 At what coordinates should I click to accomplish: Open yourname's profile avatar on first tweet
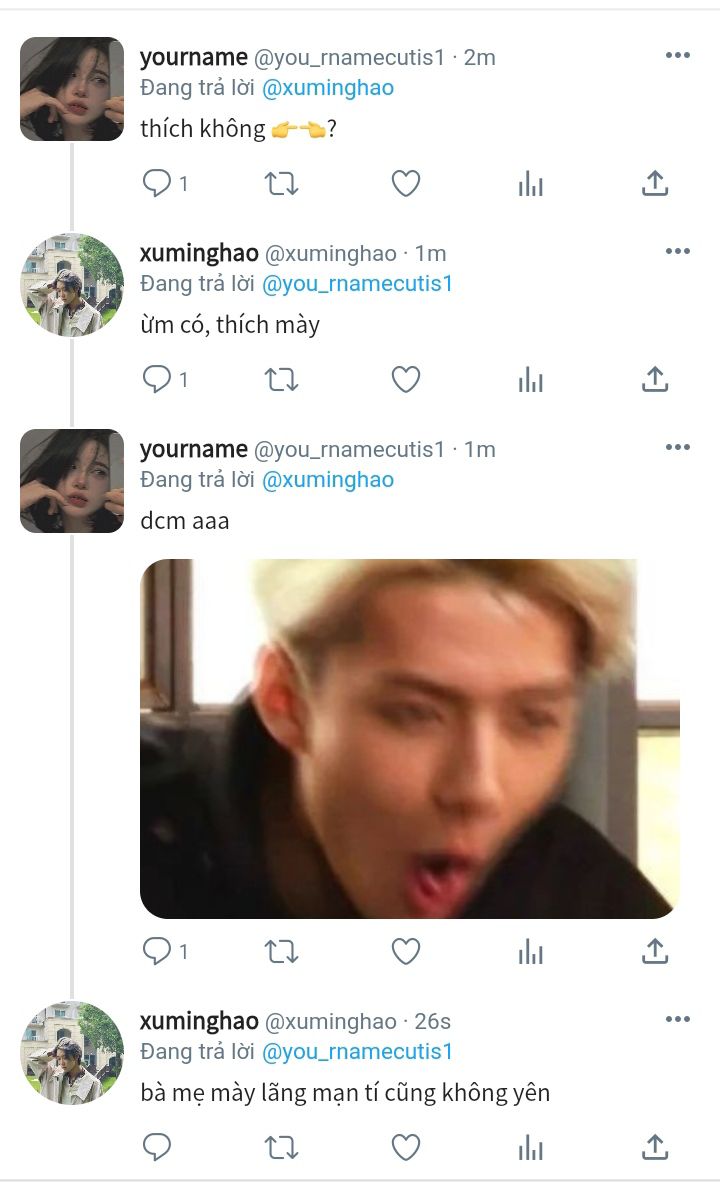[x=72, y=89]
